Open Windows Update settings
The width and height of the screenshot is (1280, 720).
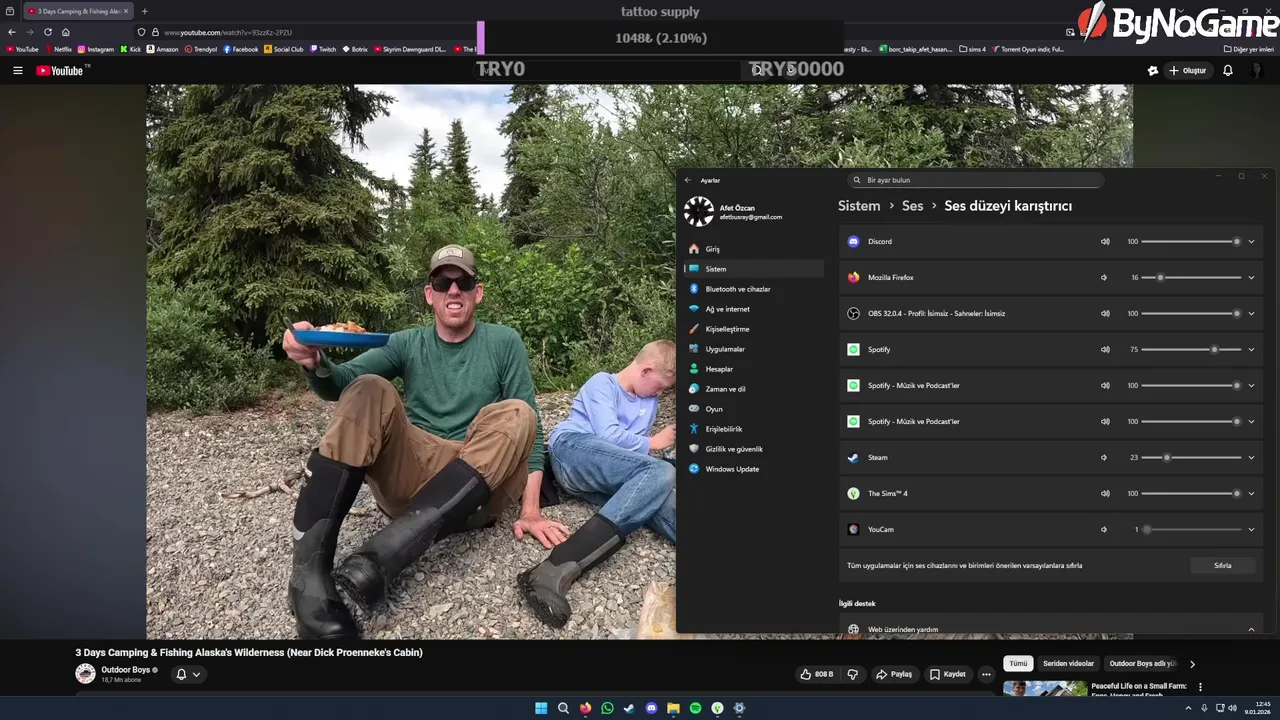tap(754, 469)
